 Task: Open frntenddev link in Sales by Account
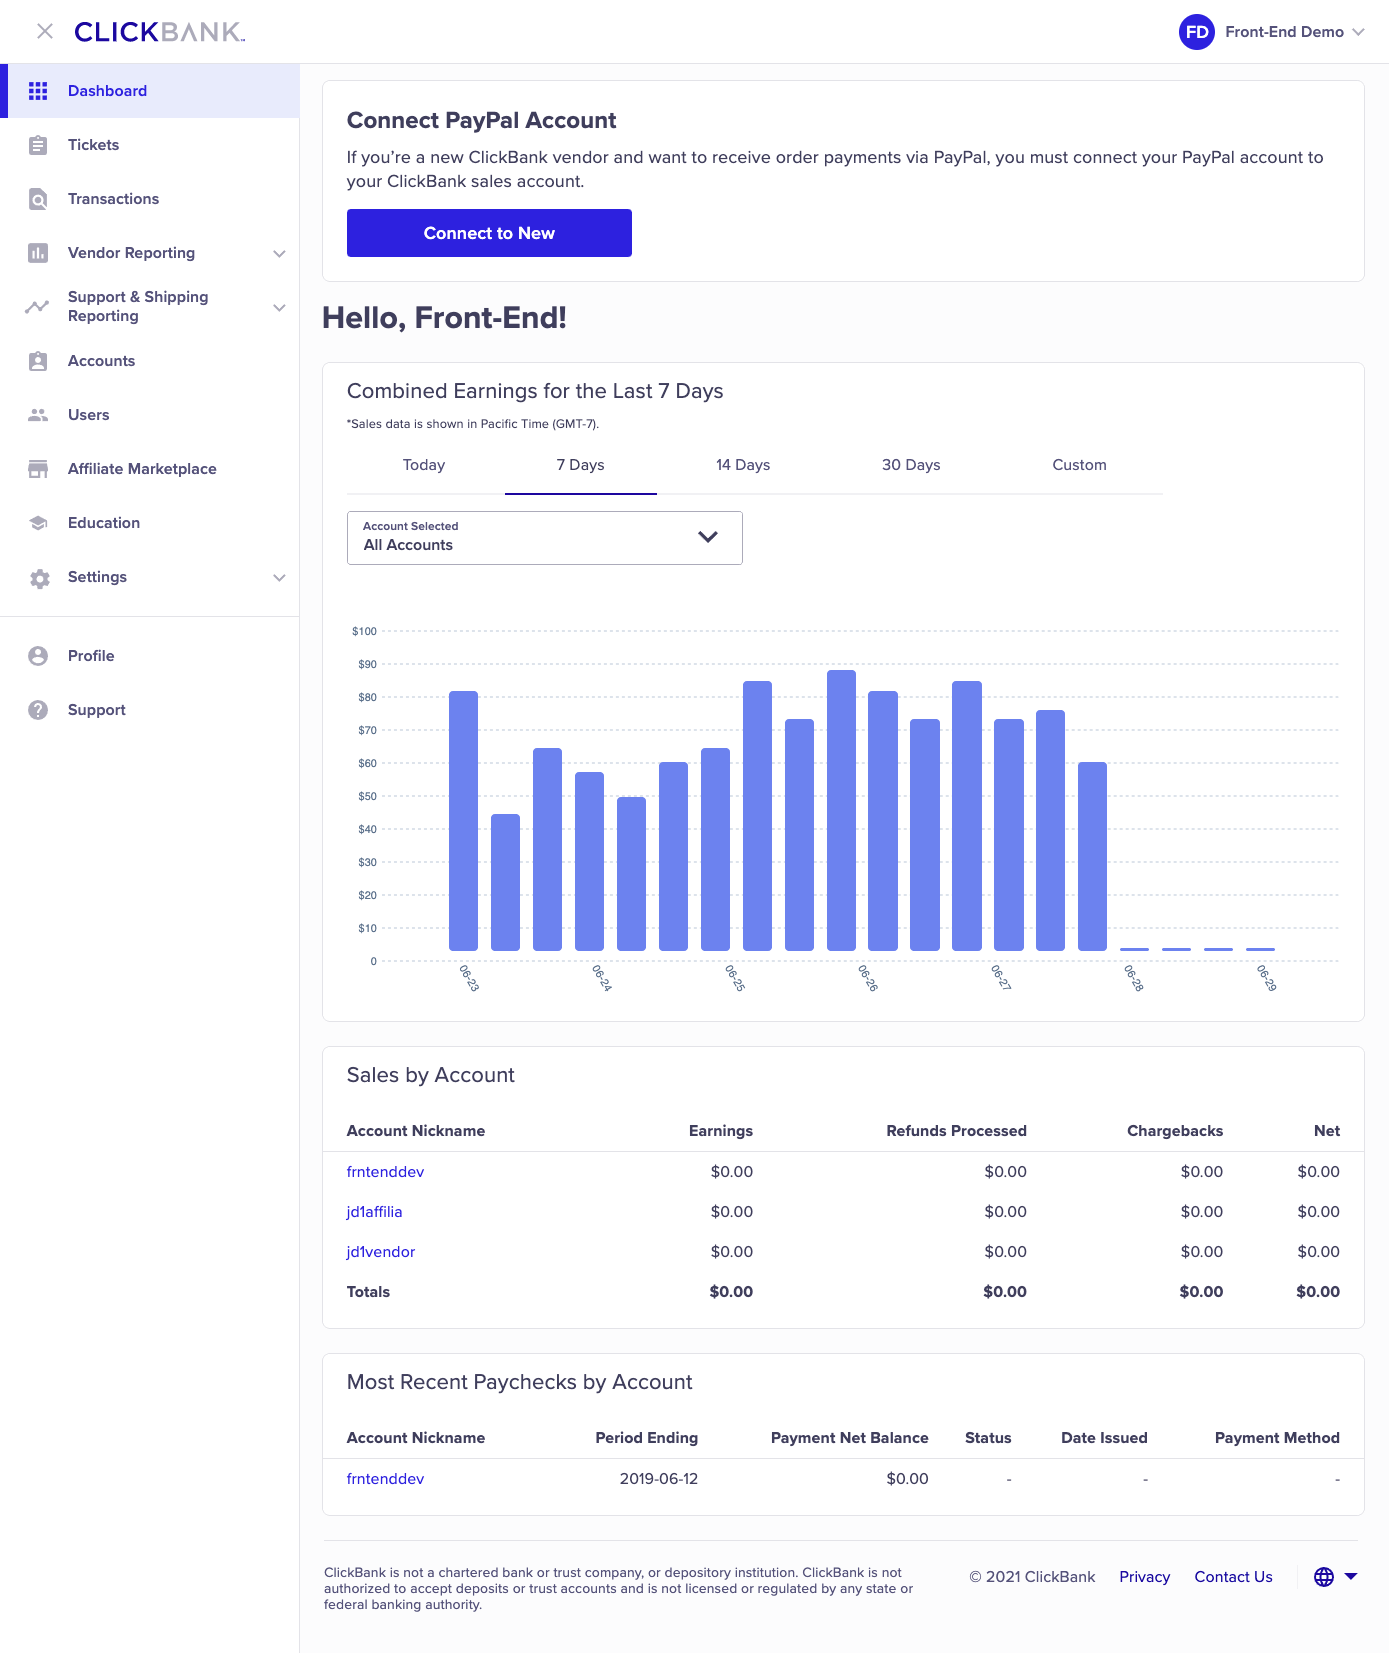click(385, 1172)
